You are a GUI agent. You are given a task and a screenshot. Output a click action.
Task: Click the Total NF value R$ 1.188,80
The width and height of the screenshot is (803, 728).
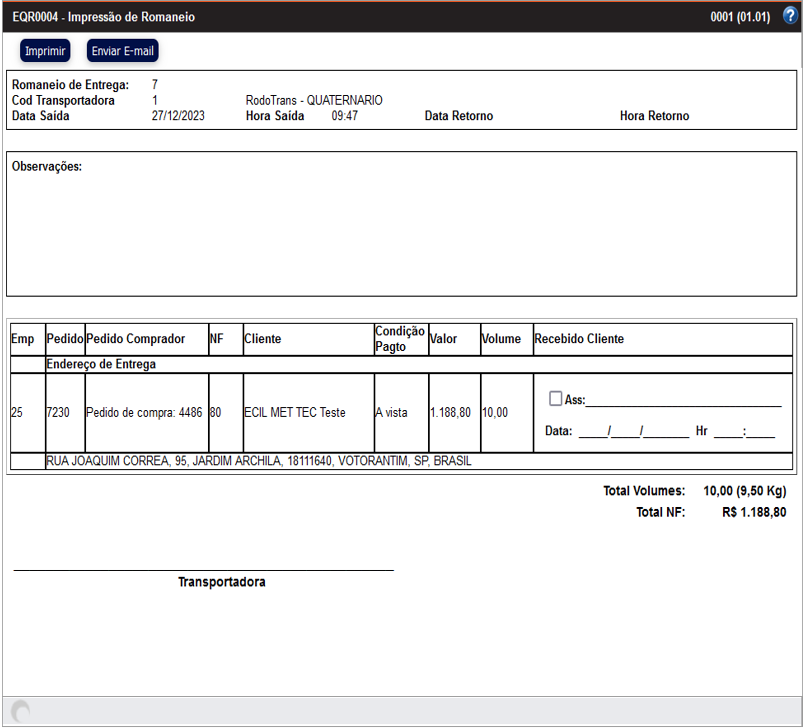coord(754,513)
